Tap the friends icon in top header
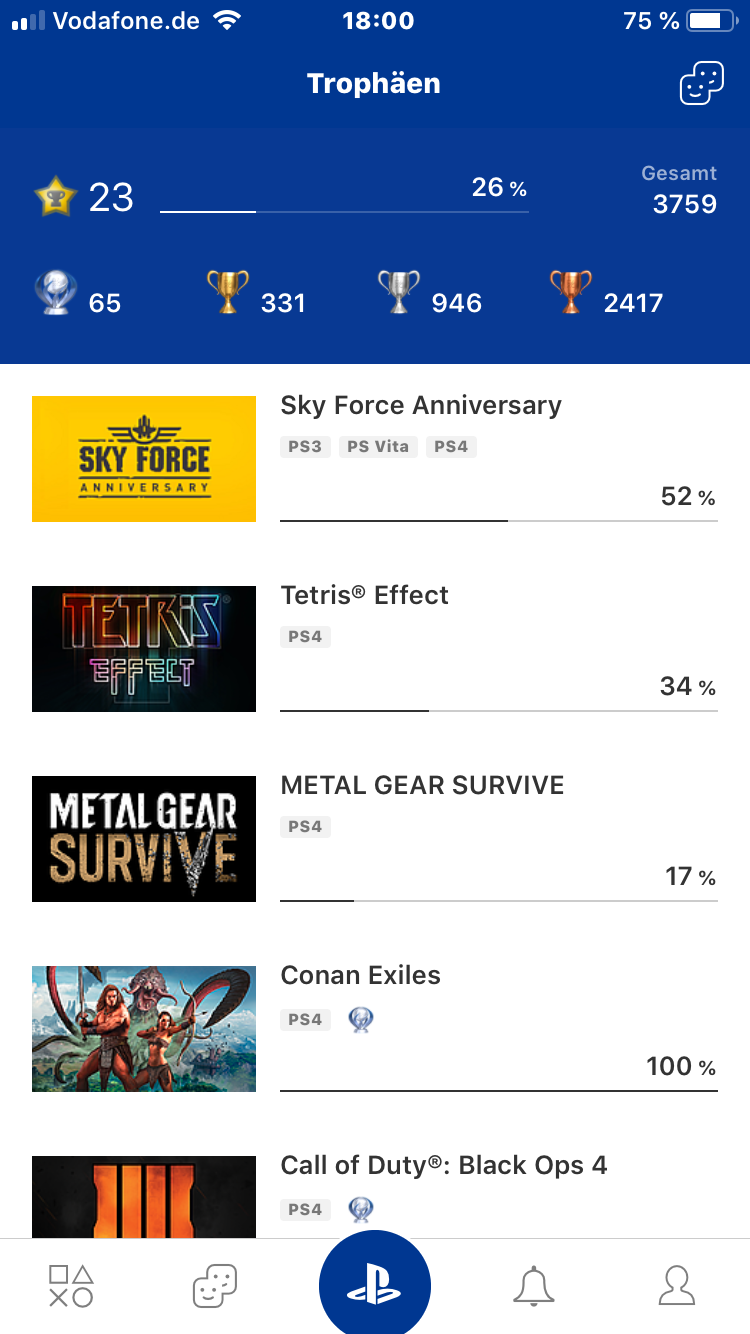 tap(701, 84)
